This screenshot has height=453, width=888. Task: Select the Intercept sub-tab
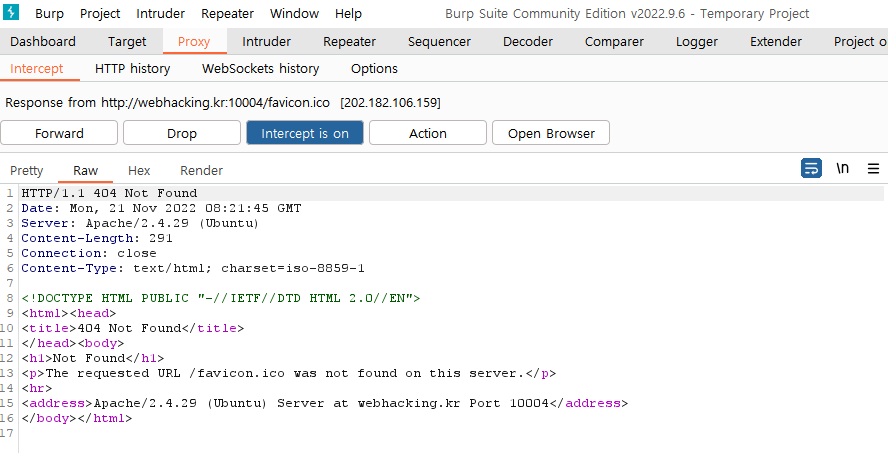click(x=37, y=69)
